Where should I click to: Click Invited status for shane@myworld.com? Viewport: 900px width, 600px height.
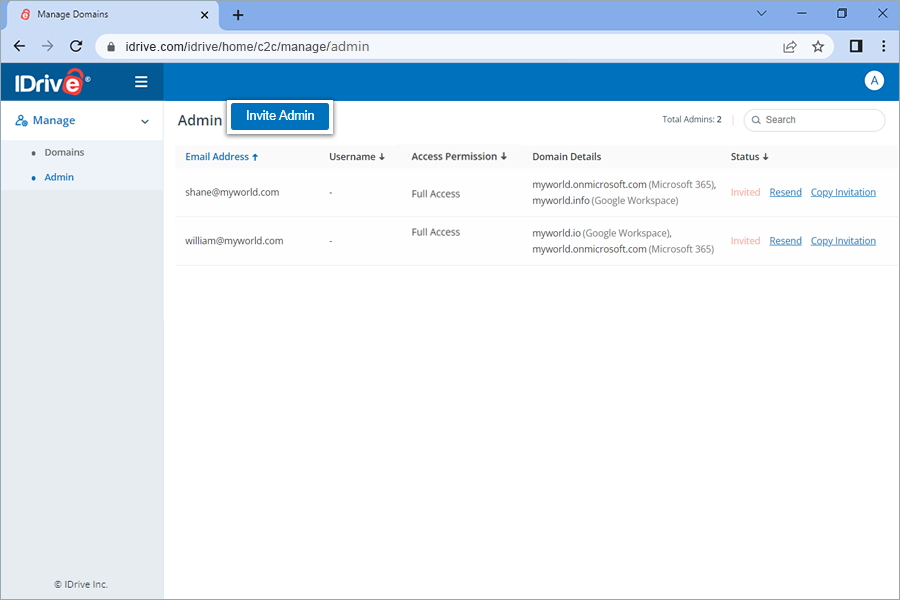click(745, 192)
